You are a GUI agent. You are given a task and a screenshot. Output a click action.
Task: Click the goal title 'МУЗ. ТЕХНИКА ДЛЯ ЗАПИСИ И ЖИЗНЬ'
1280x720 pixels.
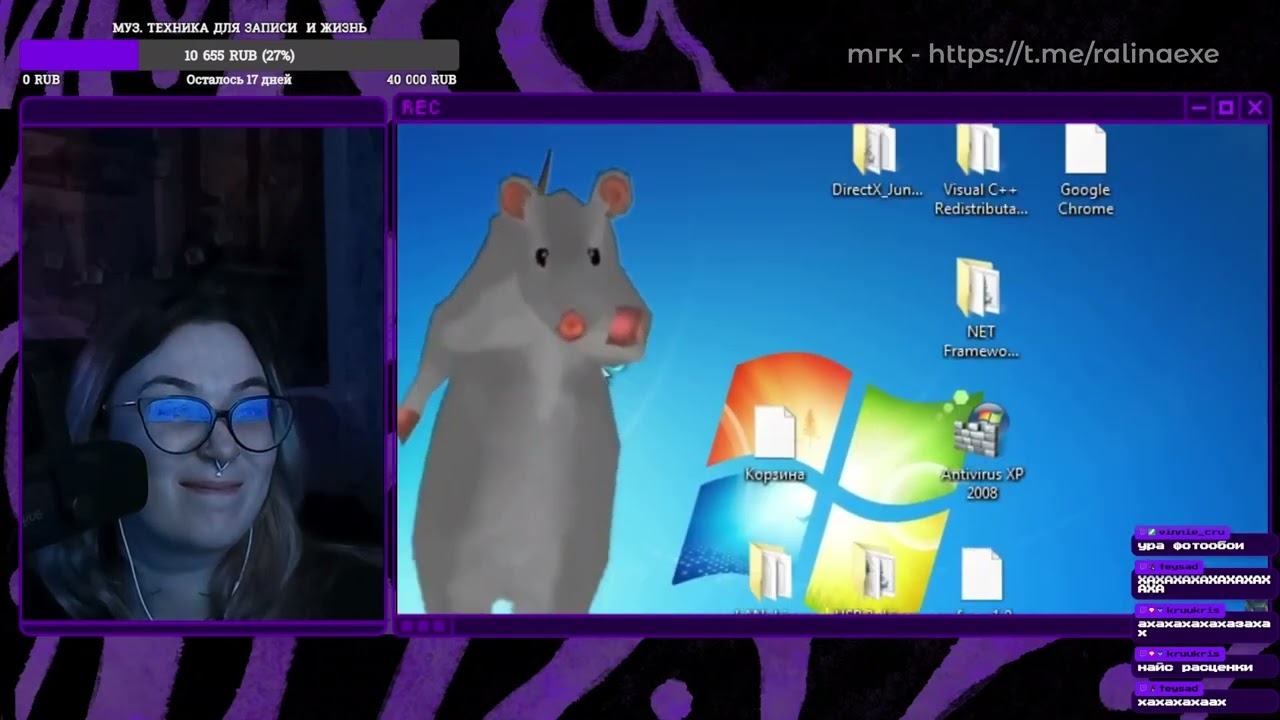point(240,28)
